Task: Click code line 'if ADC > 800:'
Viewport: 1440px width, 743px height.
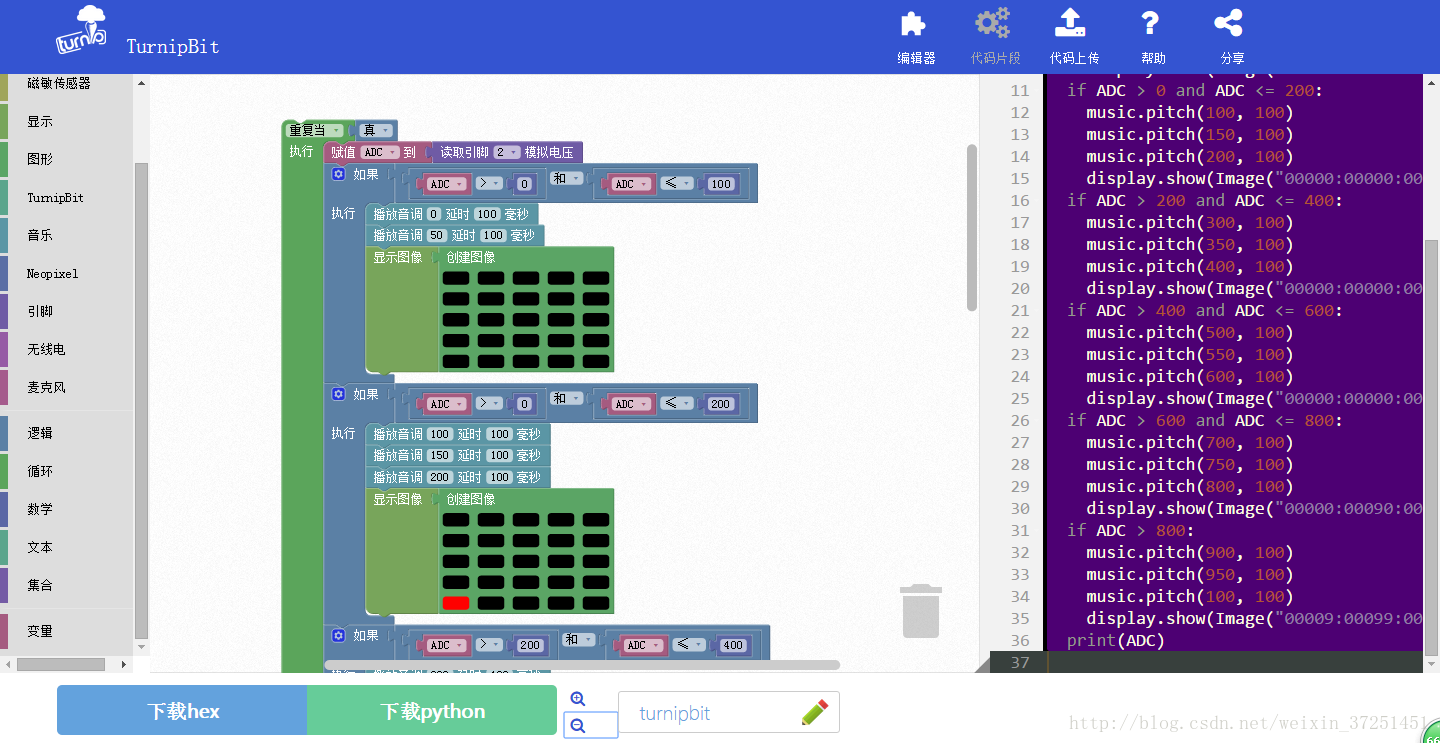Action: click(x=1131, y=530)
